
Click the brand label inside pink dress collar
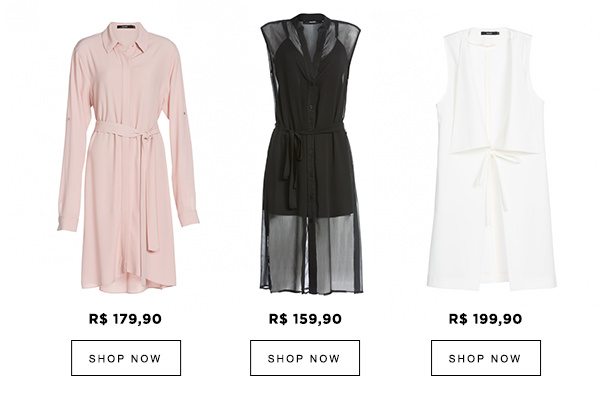click(126, 27)
